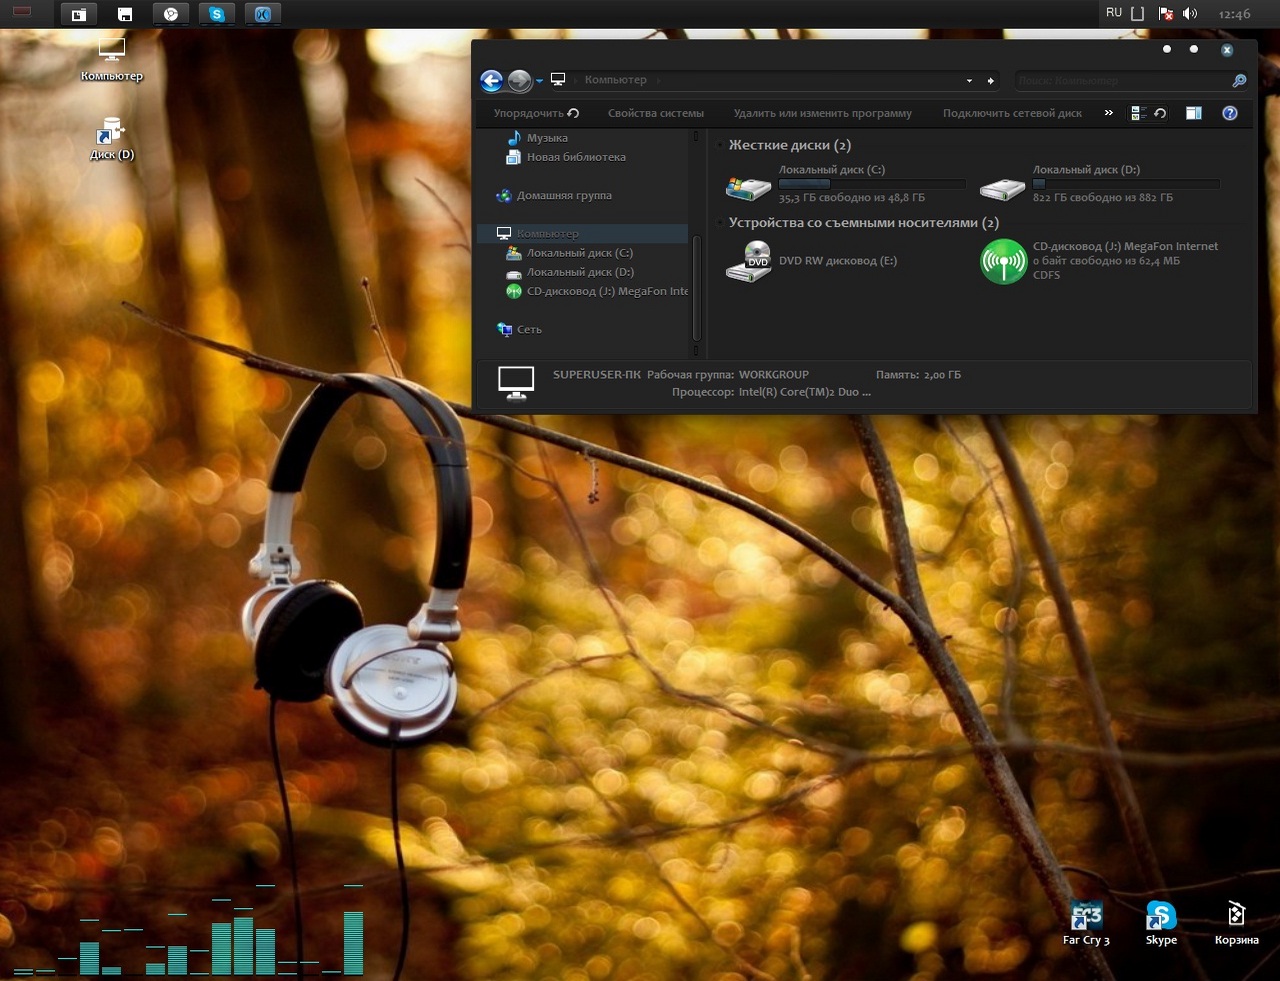1280x981 pixels.
Task: Select Сеть in the navigation pane
Action: 529,329
